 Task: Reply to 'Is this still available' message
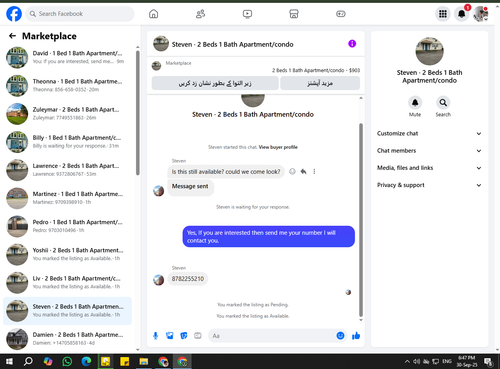[303, 171]
